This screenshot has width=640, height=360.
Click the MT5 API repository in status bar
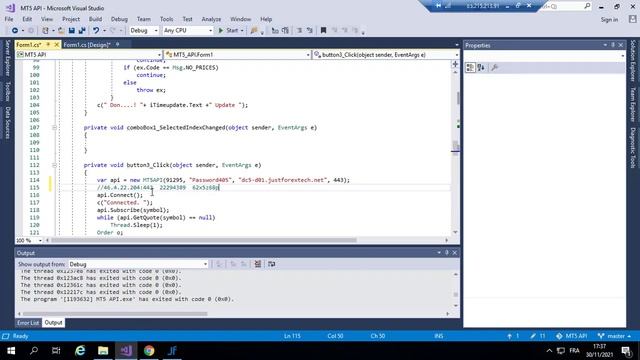571,336
